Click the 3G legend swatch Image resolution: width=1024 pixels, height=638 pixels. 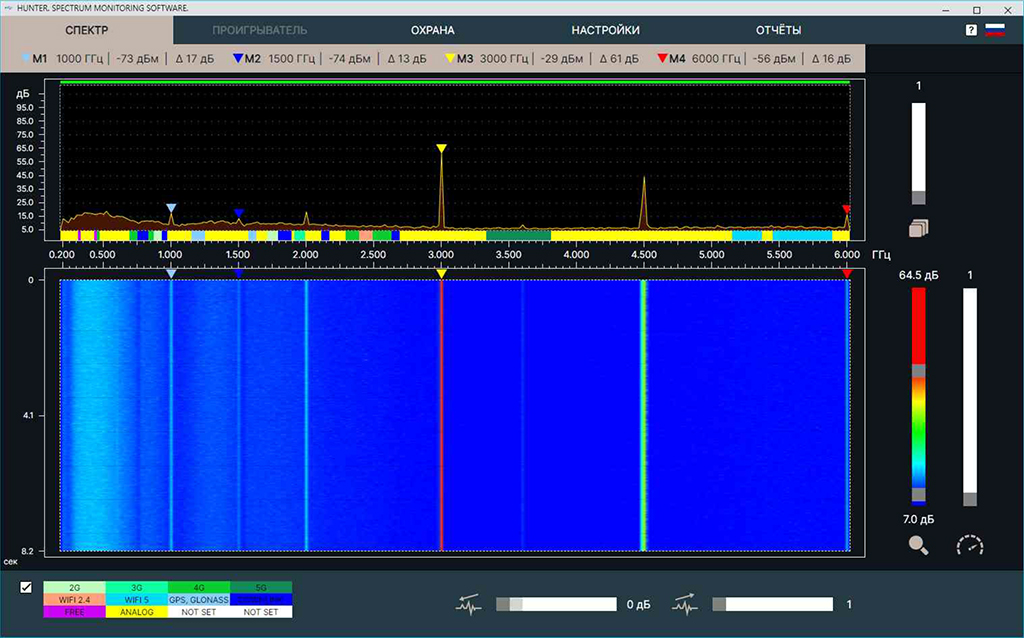coord(136,588)
